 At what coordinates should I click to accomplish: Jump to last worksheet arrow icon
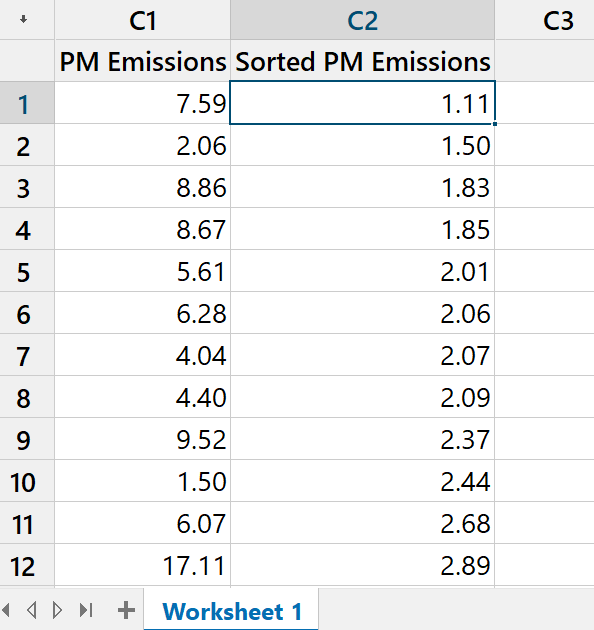(x=86, y=610)
